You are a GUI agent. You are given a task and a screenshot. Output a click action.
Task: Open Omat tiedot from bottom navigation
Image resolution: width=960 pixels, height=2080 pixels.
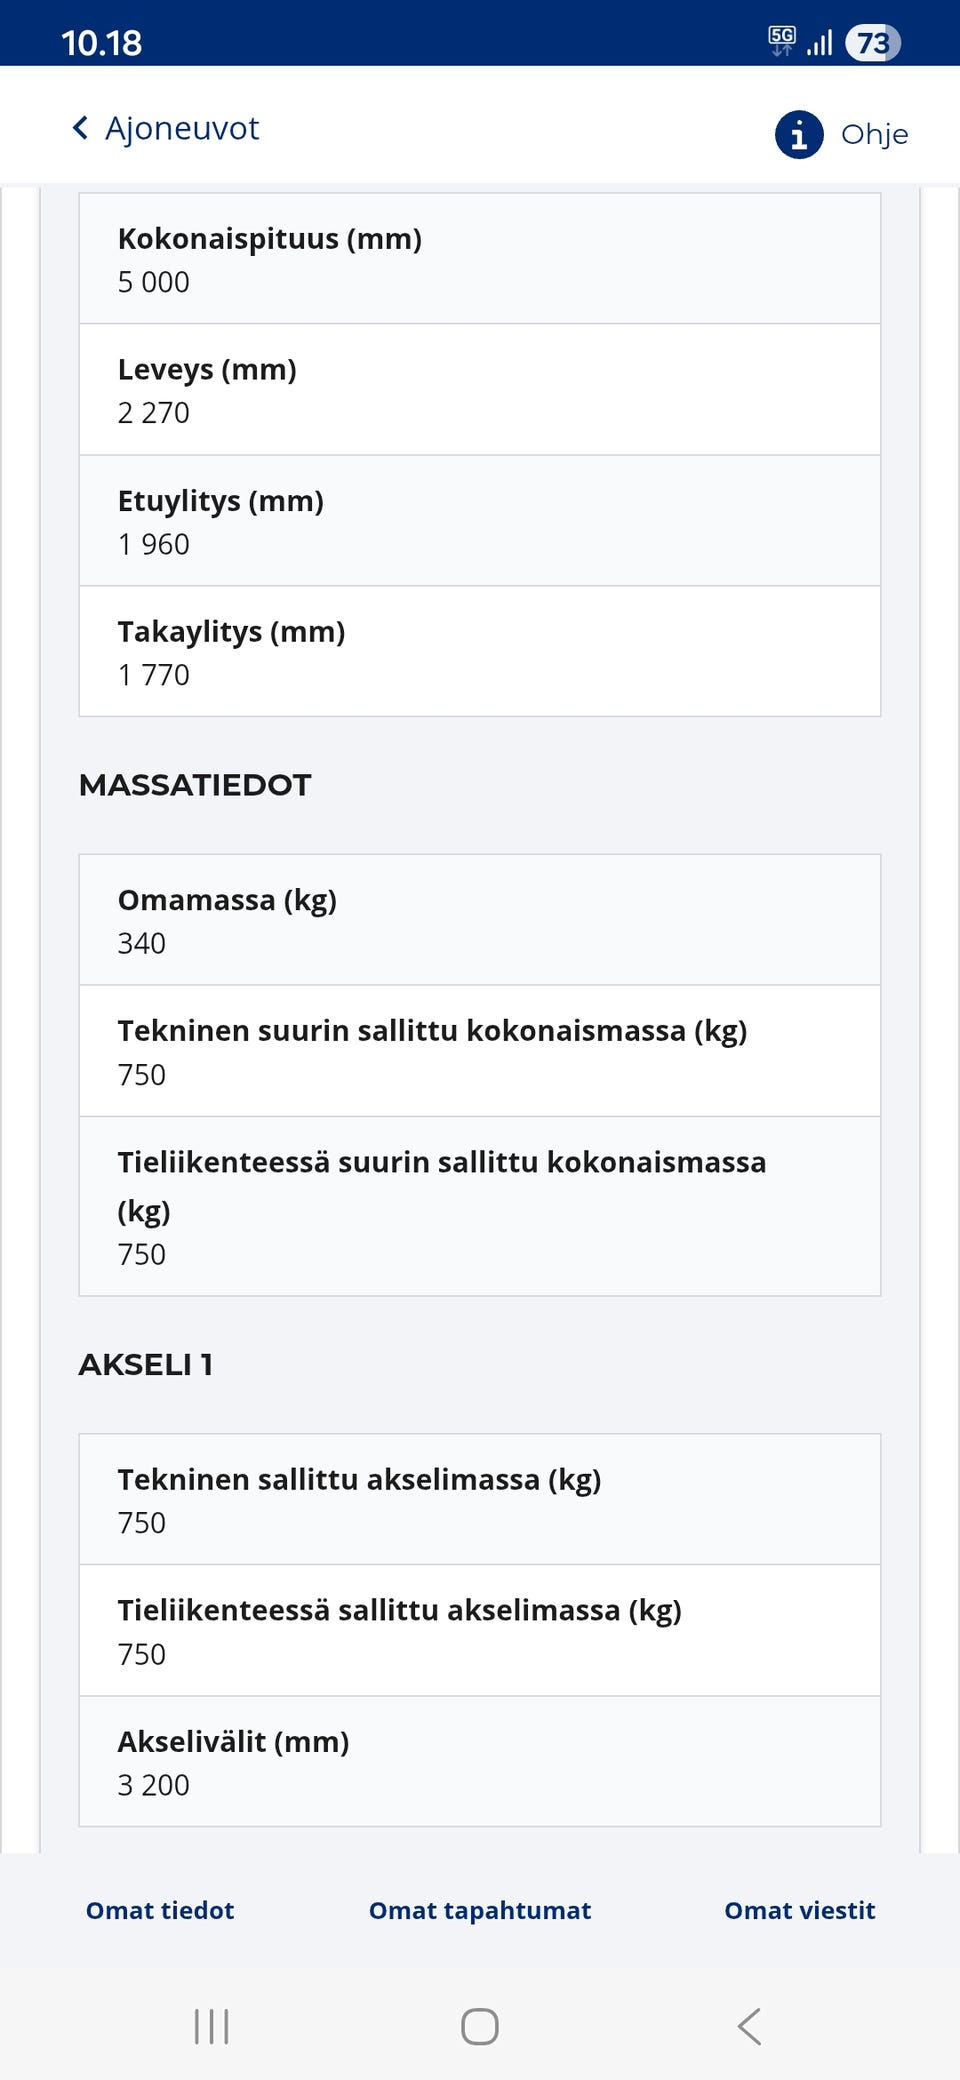tap(159, 1910)
